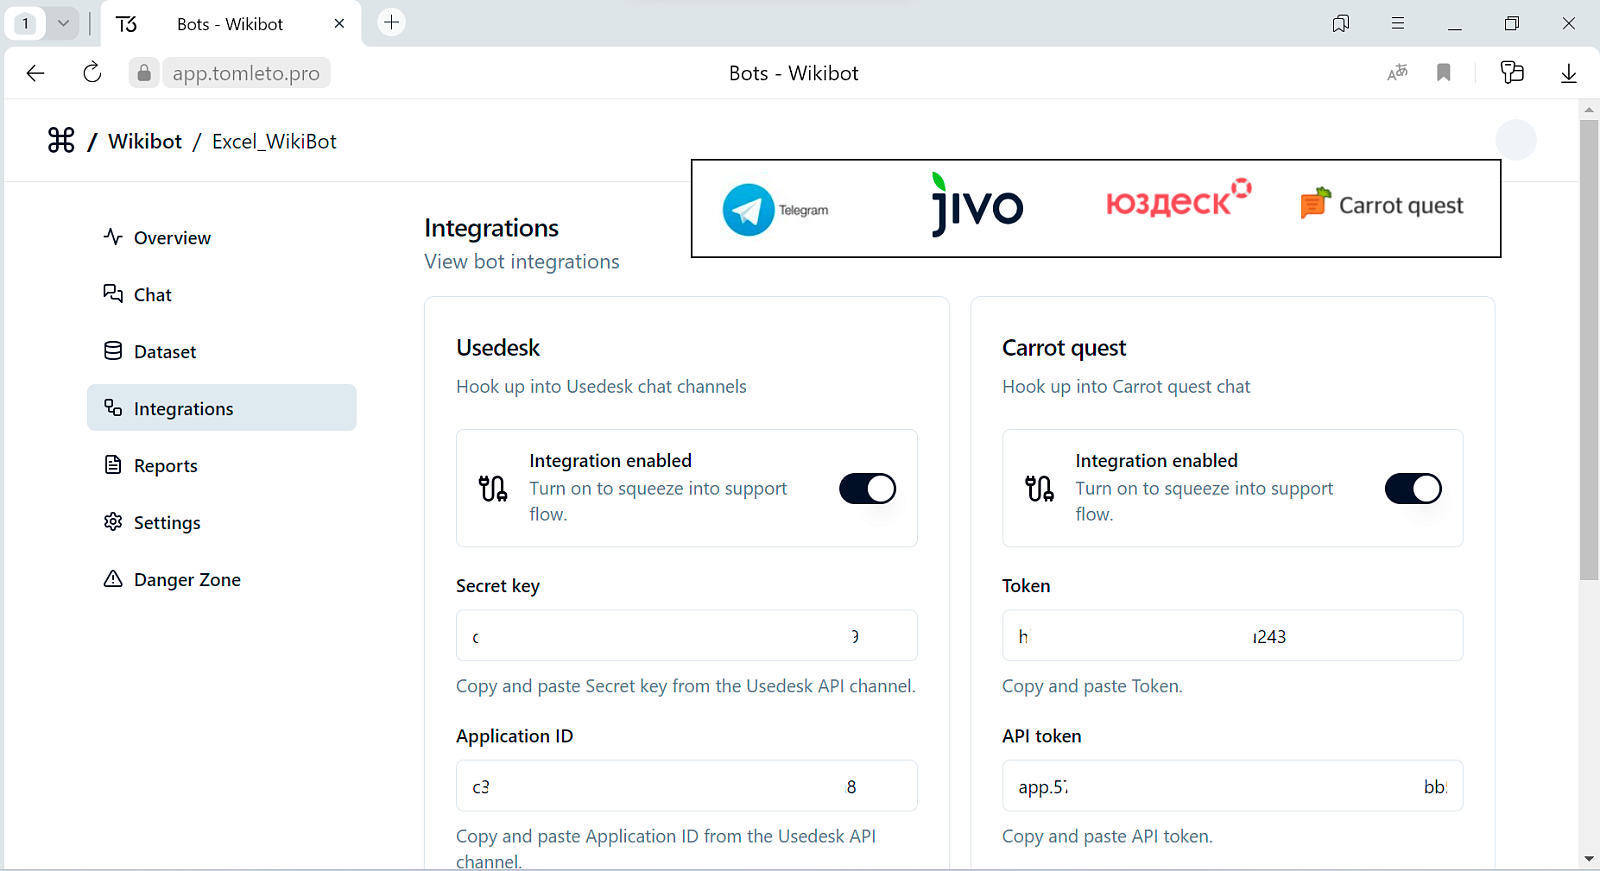The image size is (1600, 871).
Task: Close the Bots - Wikibot tab
Action: [339, 23]
